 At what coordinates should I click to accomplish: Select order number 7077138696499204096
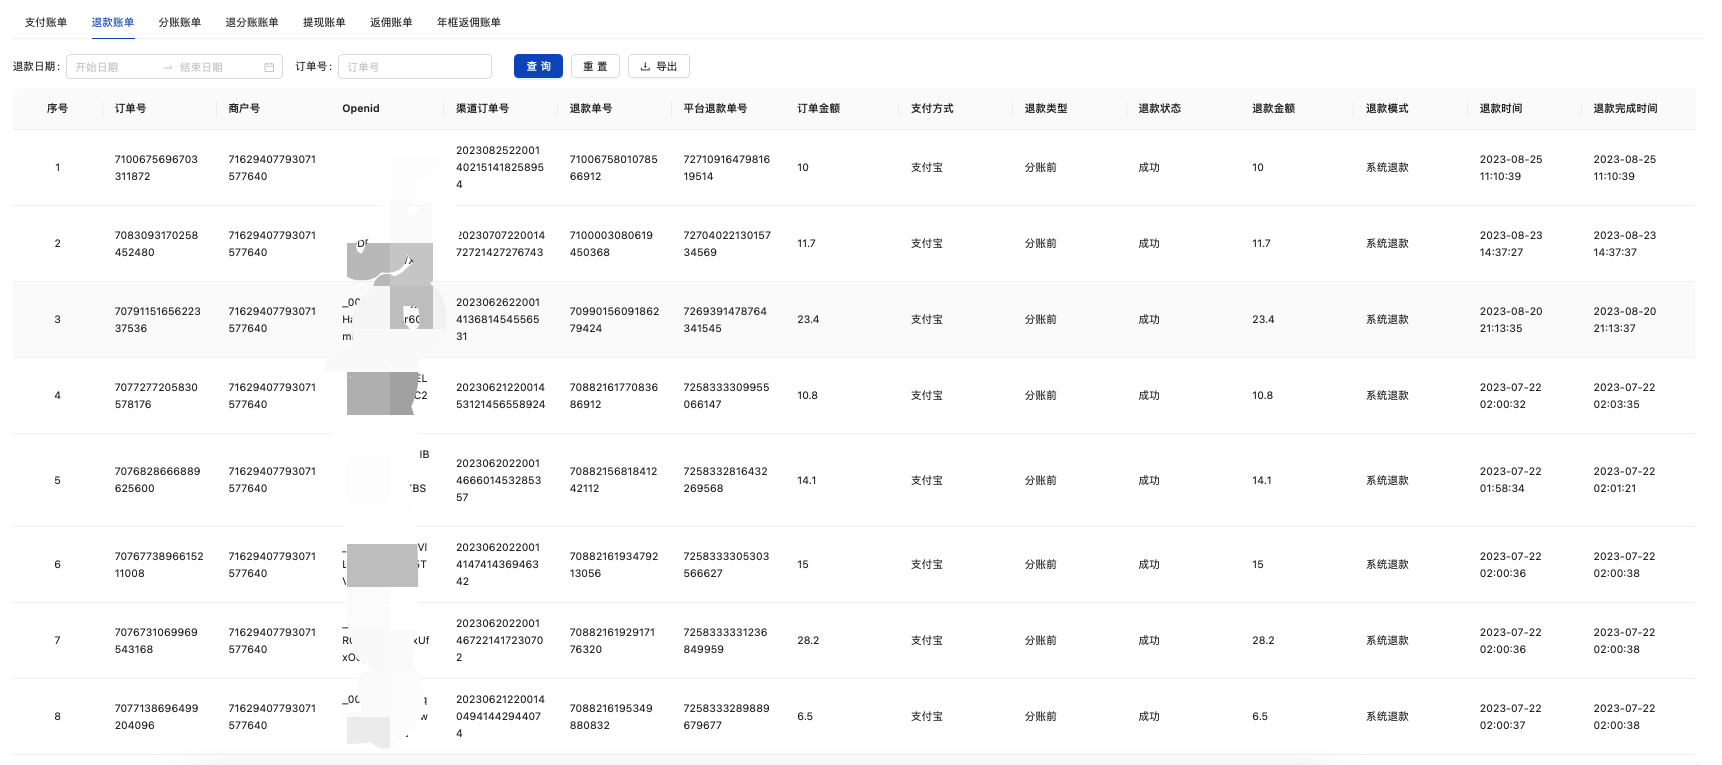[x=156, y=716]
